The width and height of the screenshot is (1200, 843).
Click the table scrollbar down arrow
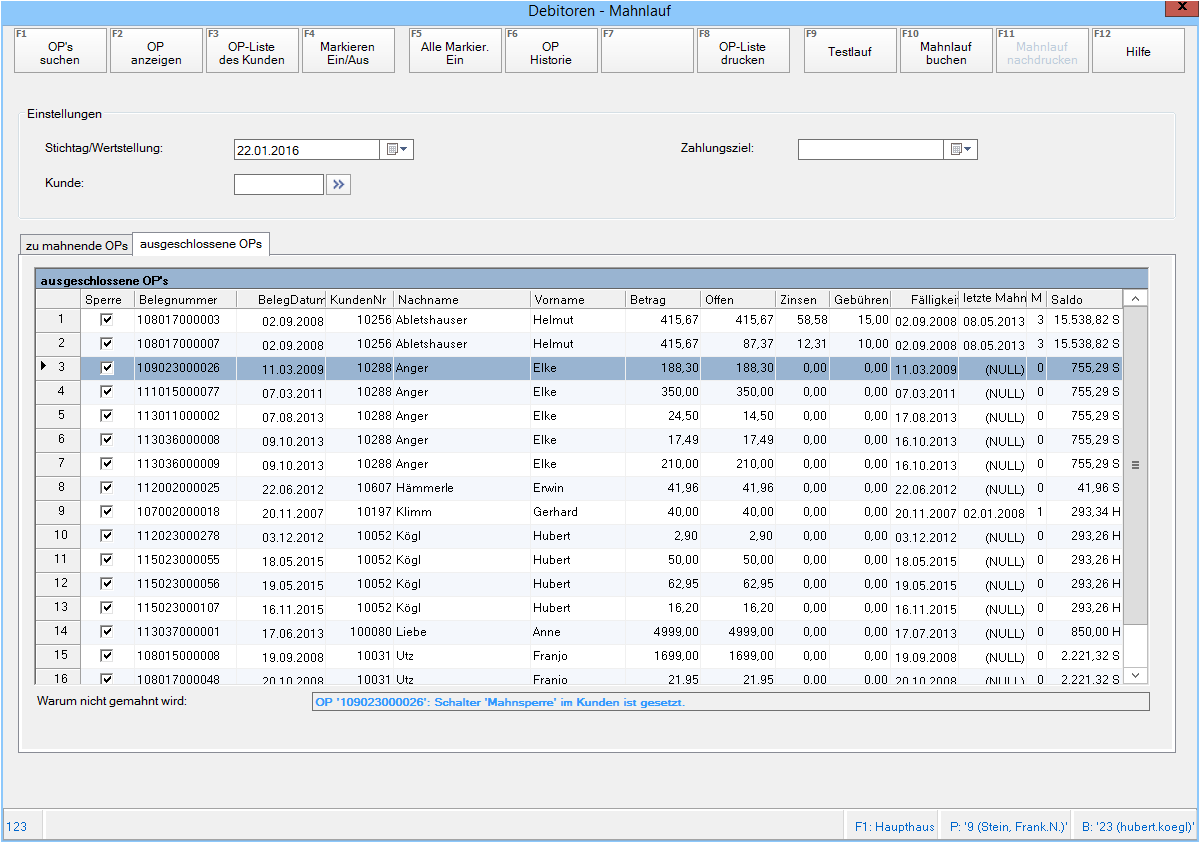coord(1135,676)
